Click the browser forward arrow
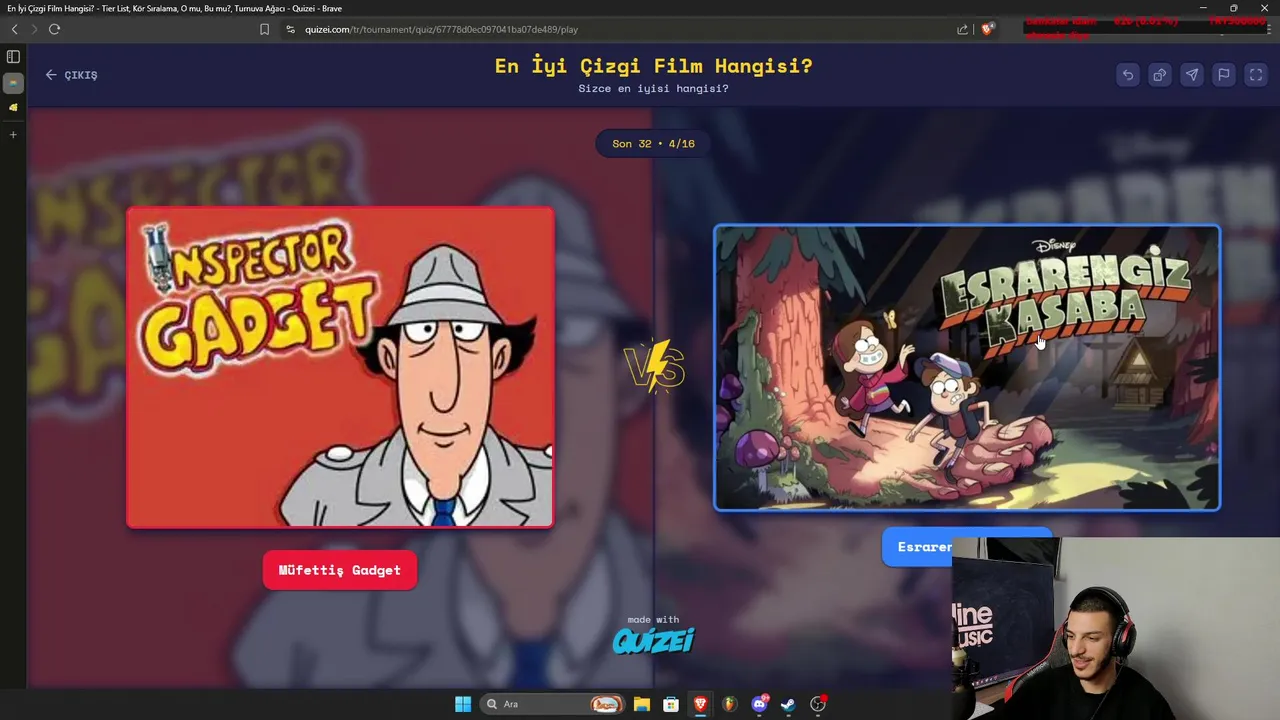The height and width of the screenshot is (720, 1280). pos(34,29)
